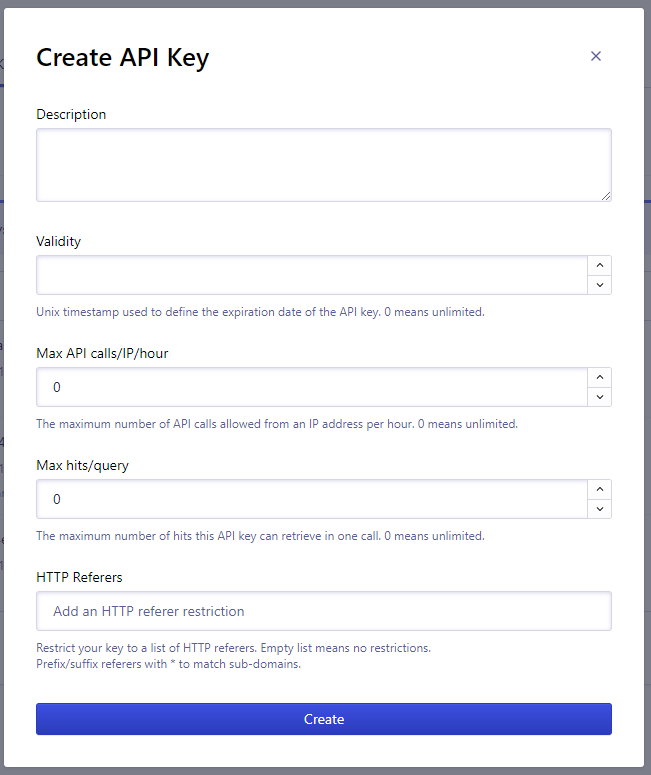Decrease Validity with the down arrow

pyautogui.click(x=600, y=285)
